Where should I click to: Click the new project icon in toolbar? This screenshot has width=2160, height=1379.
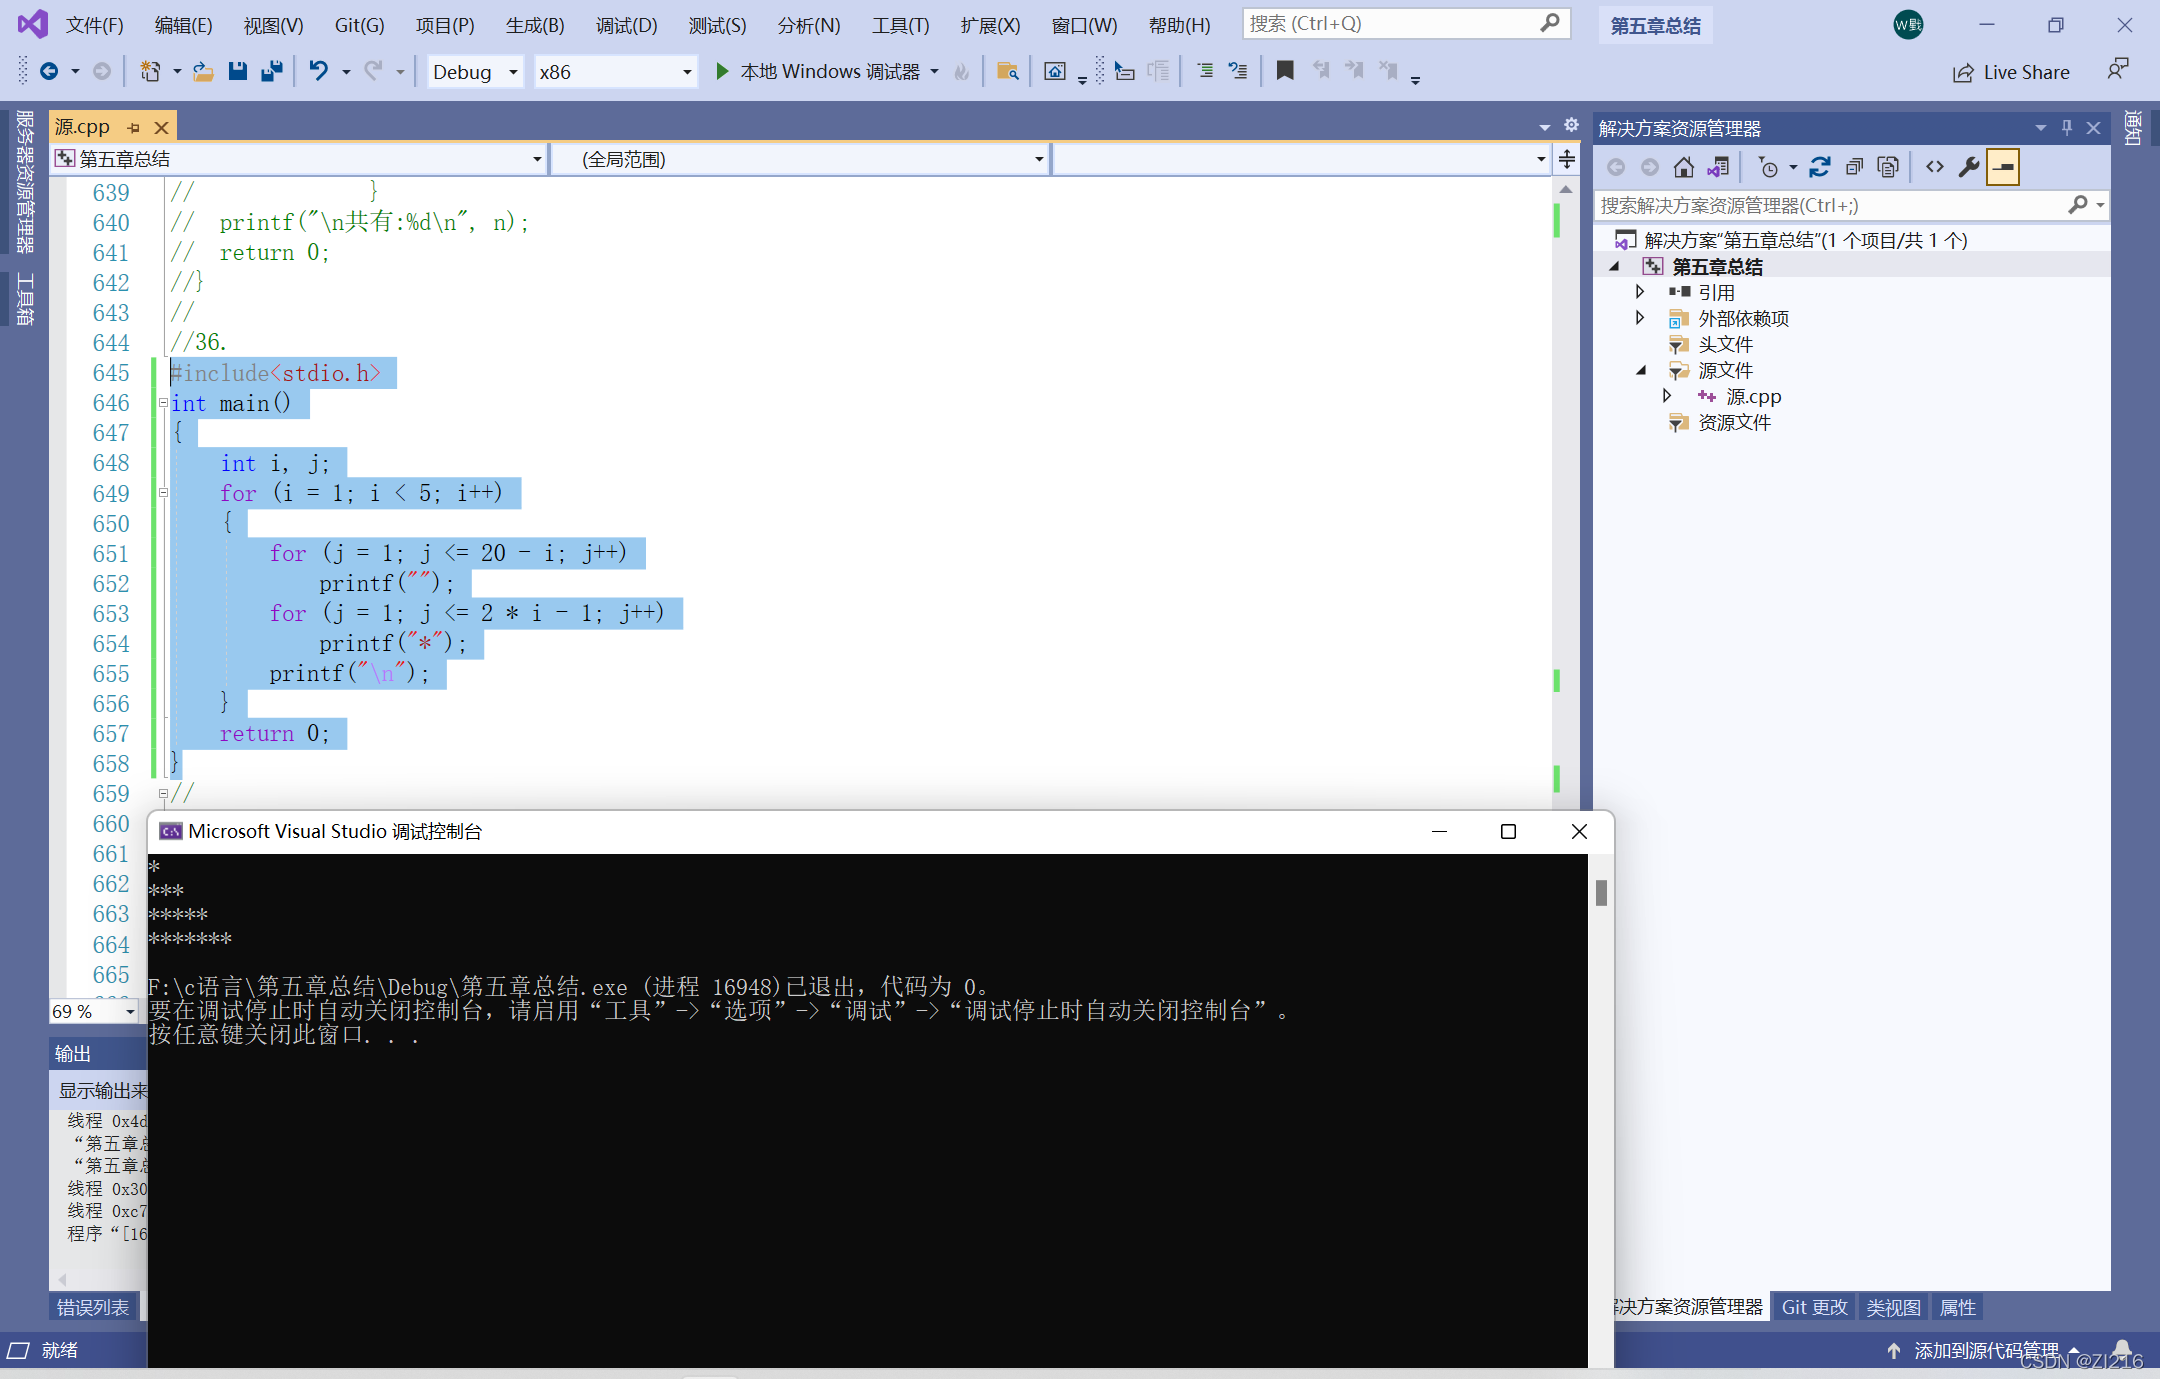150,71
